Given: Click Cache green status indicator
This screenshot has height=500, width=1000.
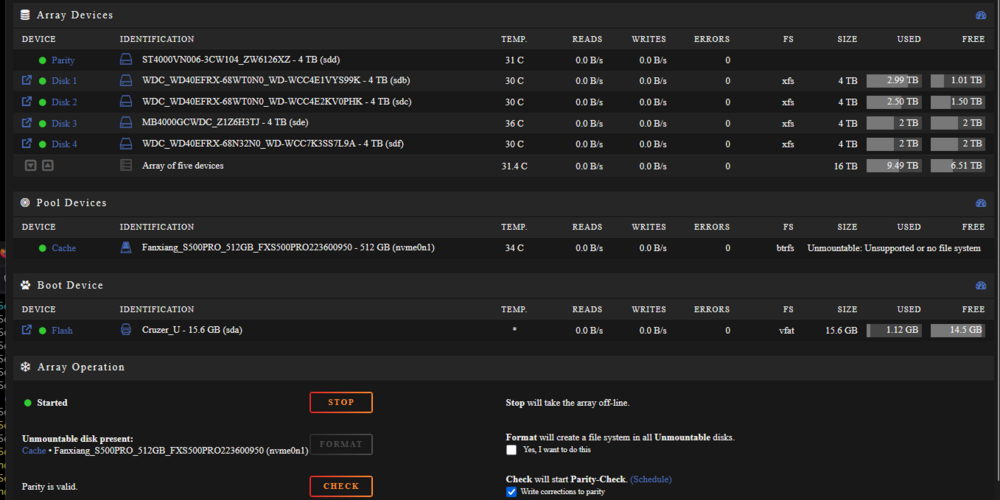Looking at the screenshot, I should (42, 248).
